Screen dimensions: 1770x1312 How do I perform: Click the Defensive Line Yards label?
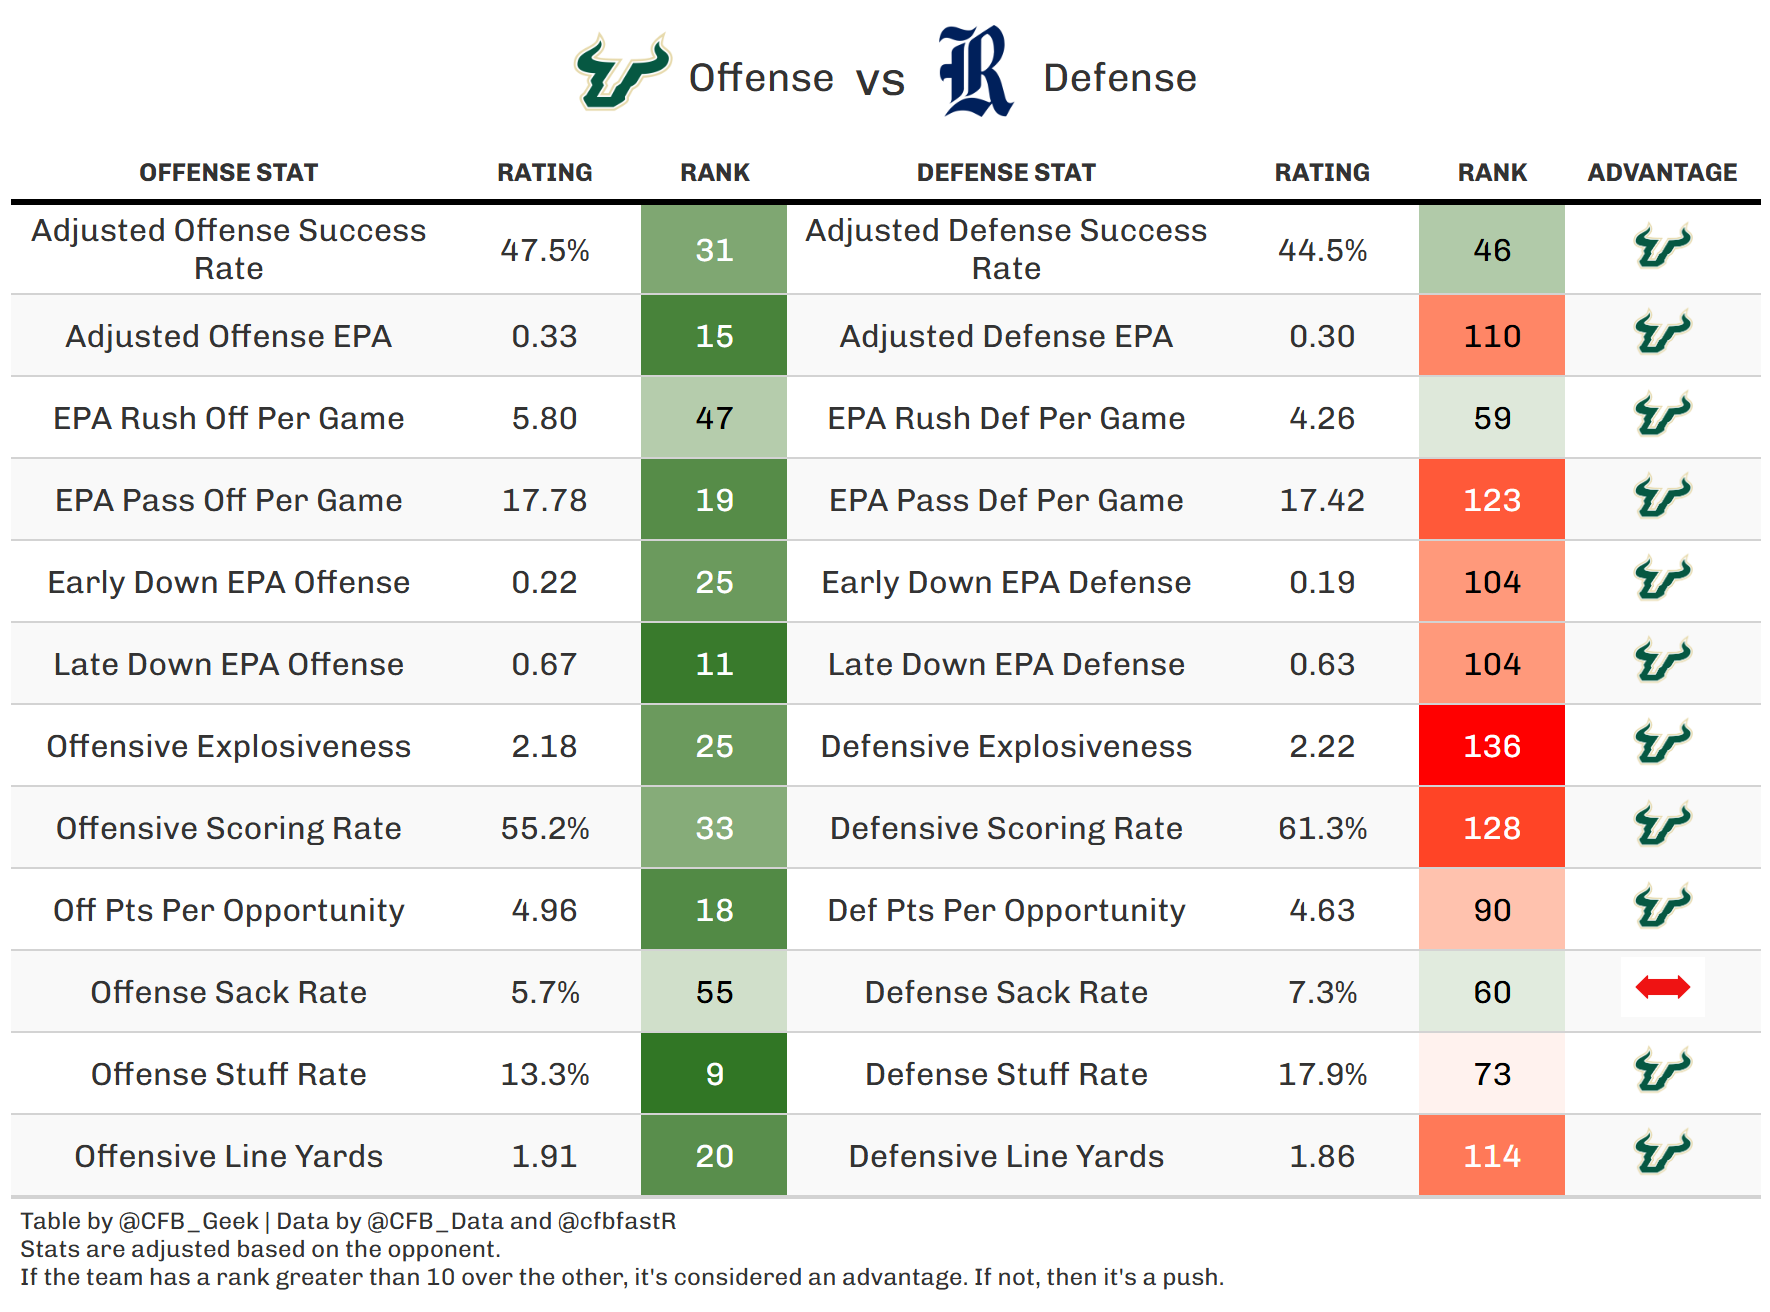tap(1006, 1156)
